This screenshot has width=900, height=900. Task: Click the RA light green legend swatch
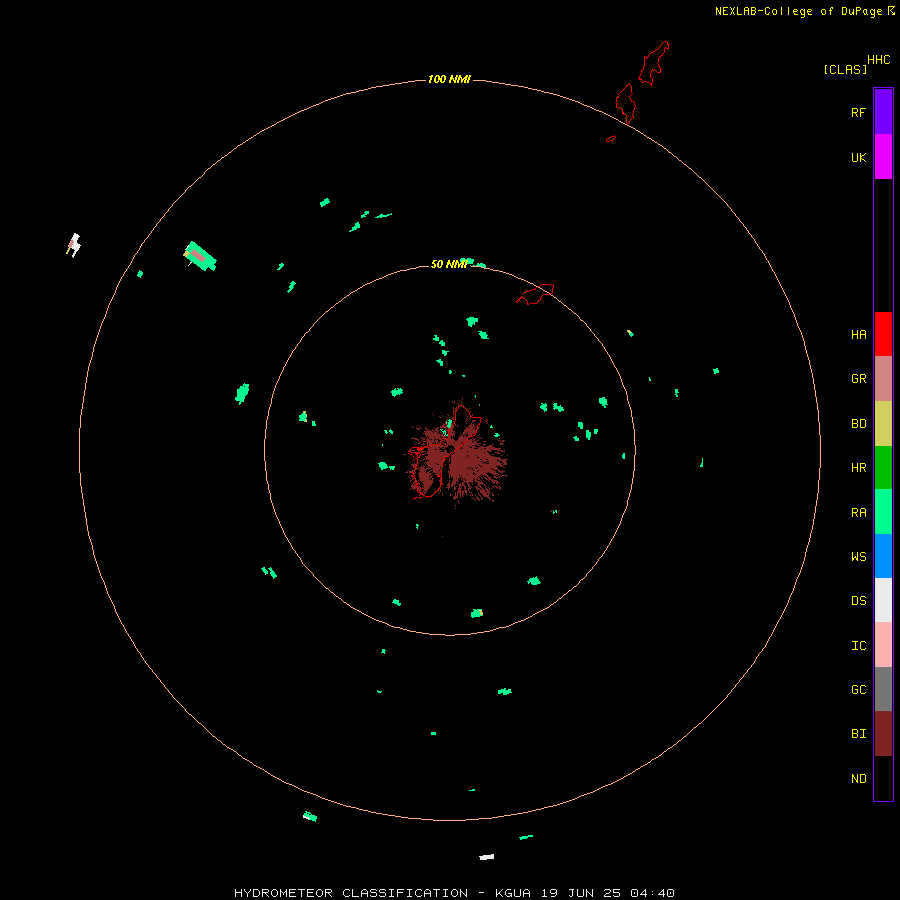click(x=883, y=512)
